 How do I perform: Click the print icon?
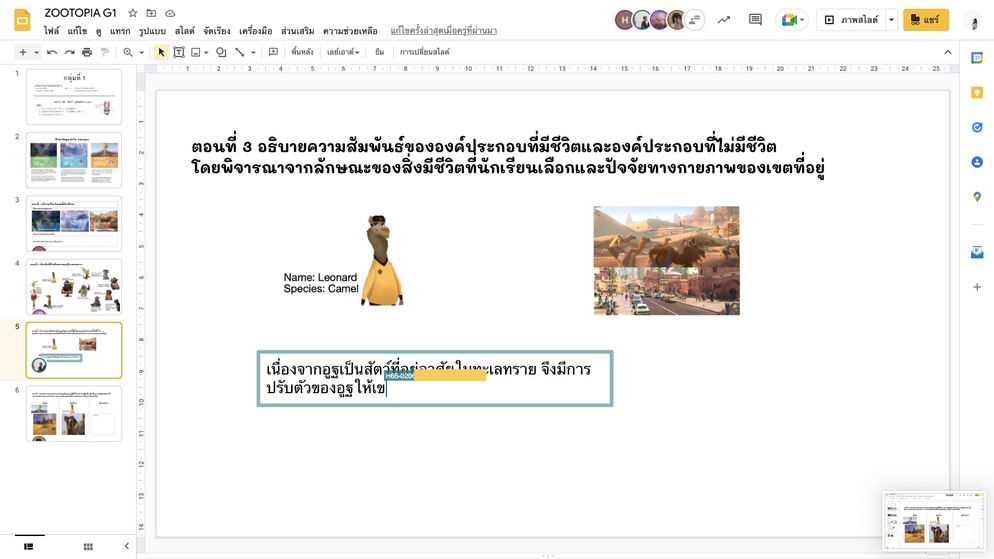[x=87, y=52]
